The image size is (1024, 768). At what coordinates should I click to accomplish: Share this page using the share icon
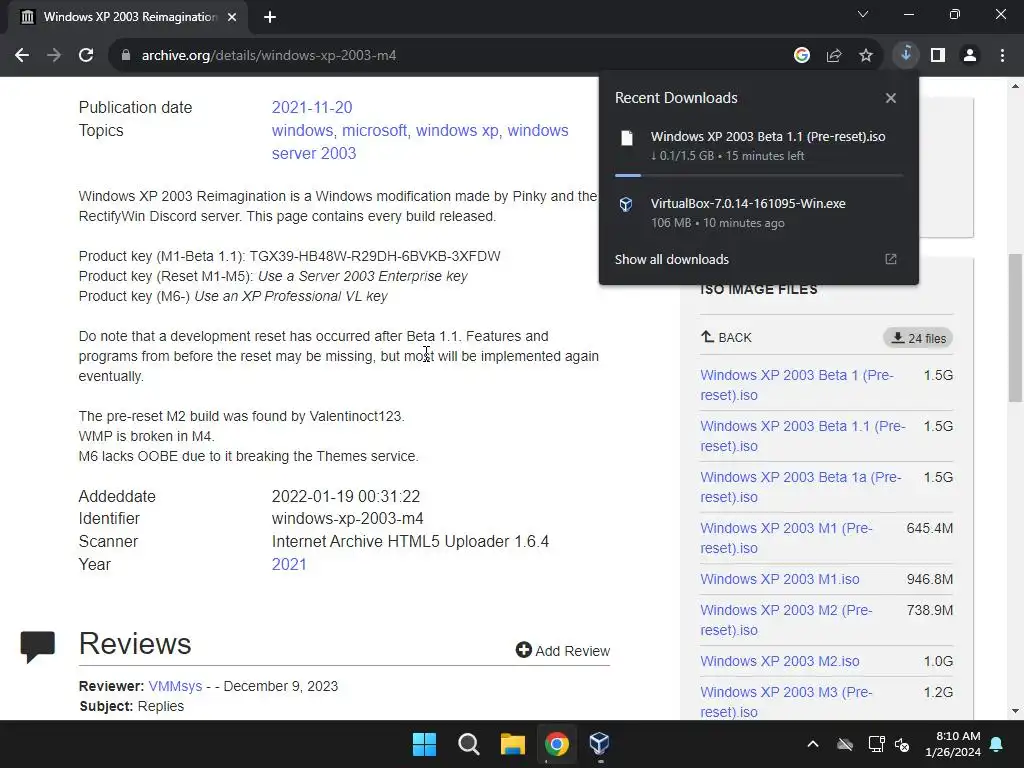click(x=834, y=56)
